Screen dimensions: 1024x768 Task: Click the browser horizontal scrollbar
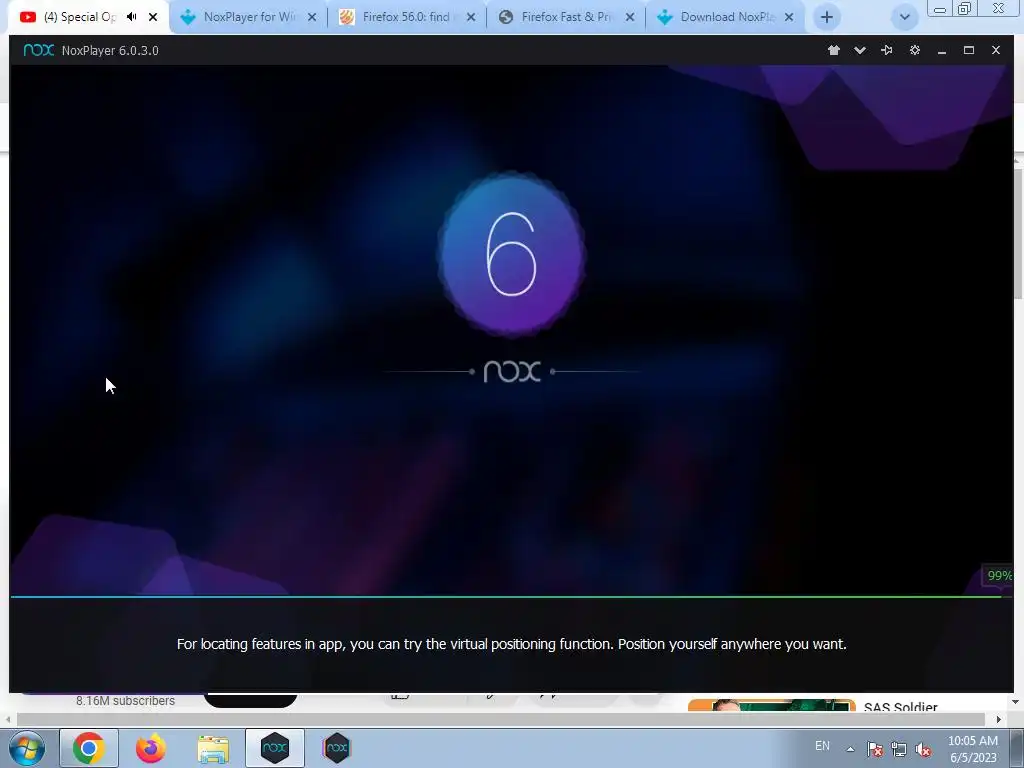[500, 719]
